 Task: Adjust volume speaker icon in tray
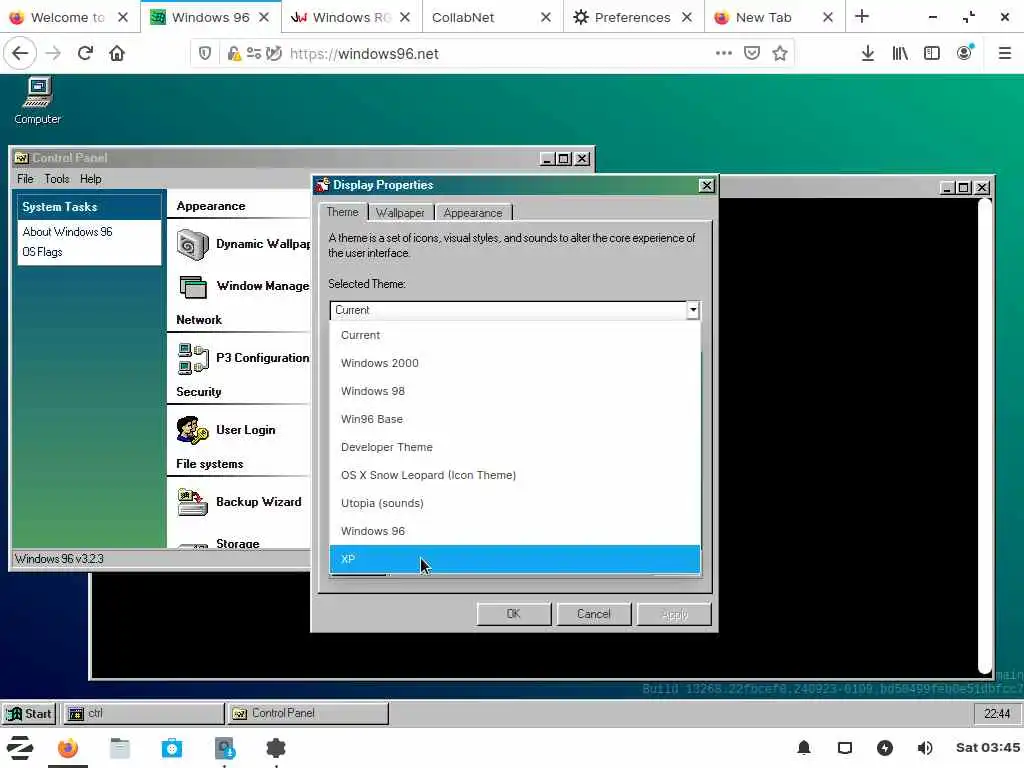tap(925, 748)
